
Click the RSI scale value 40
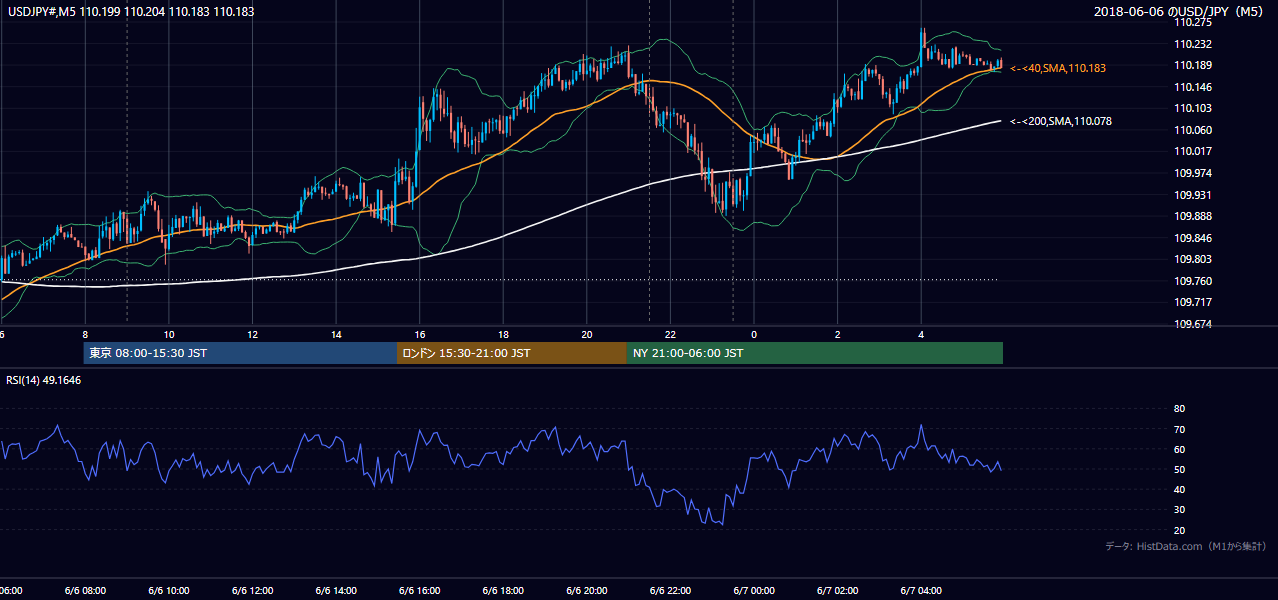pyautogui.click(x=1179, y=489)
